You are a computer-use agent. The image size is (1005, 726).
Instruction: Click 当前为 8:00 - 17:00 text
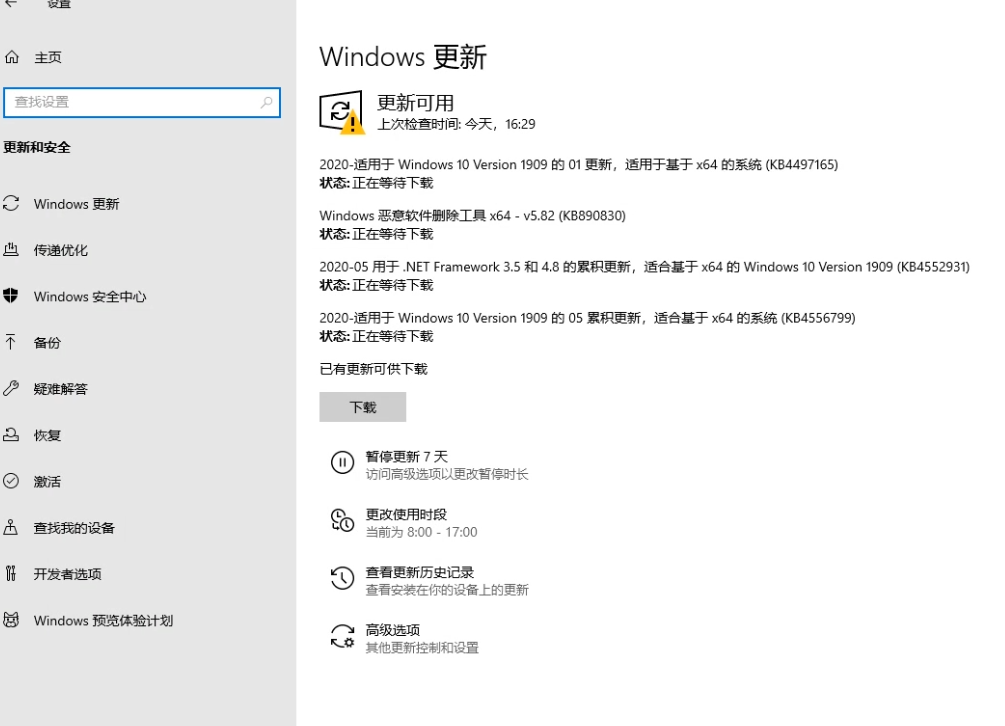(x=421, y=532)
